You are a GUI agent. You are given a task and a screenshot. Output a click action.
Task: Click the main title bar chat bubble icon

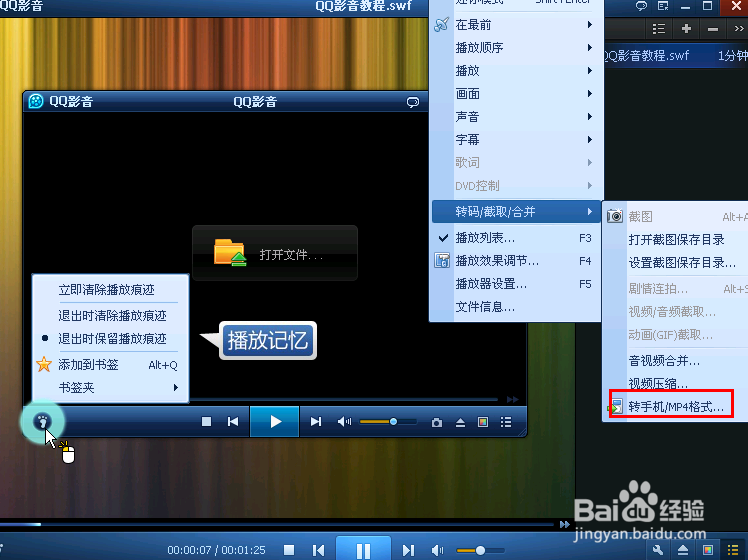pos(642,6)
